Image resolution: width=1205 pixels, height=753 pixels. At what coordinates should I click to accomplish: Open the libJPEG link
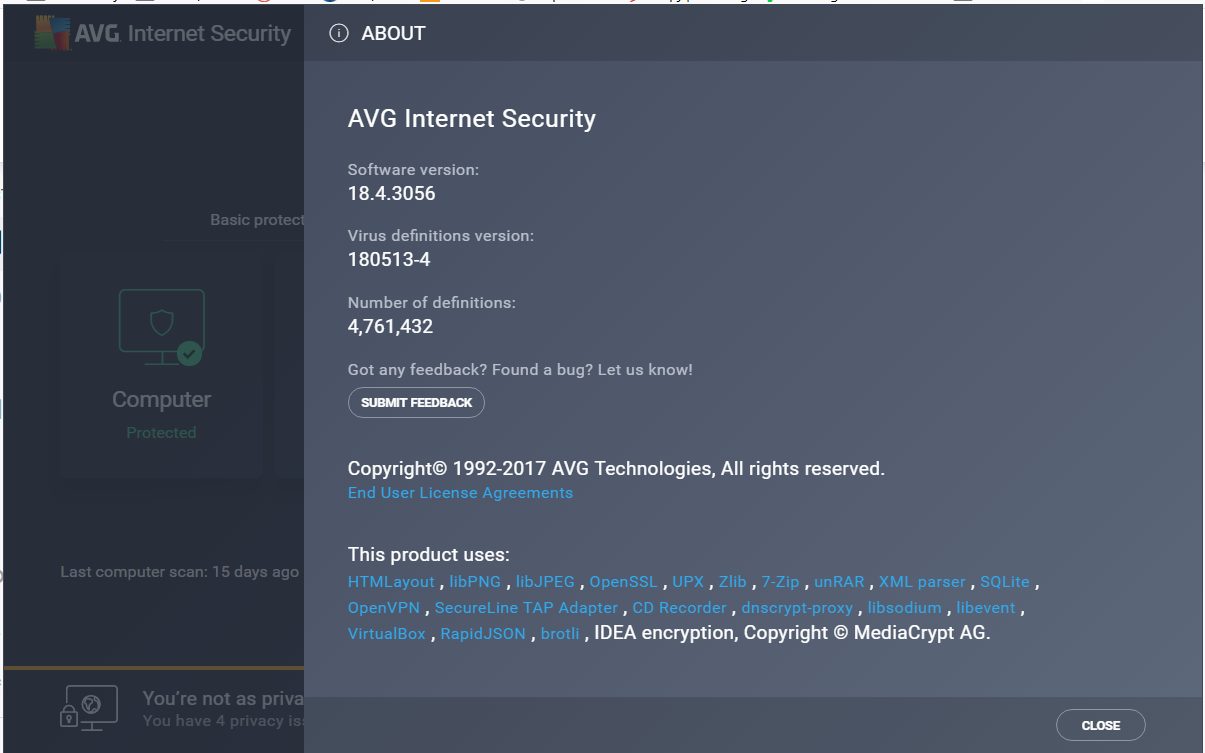pyautogui.click(x=545, y=582)
